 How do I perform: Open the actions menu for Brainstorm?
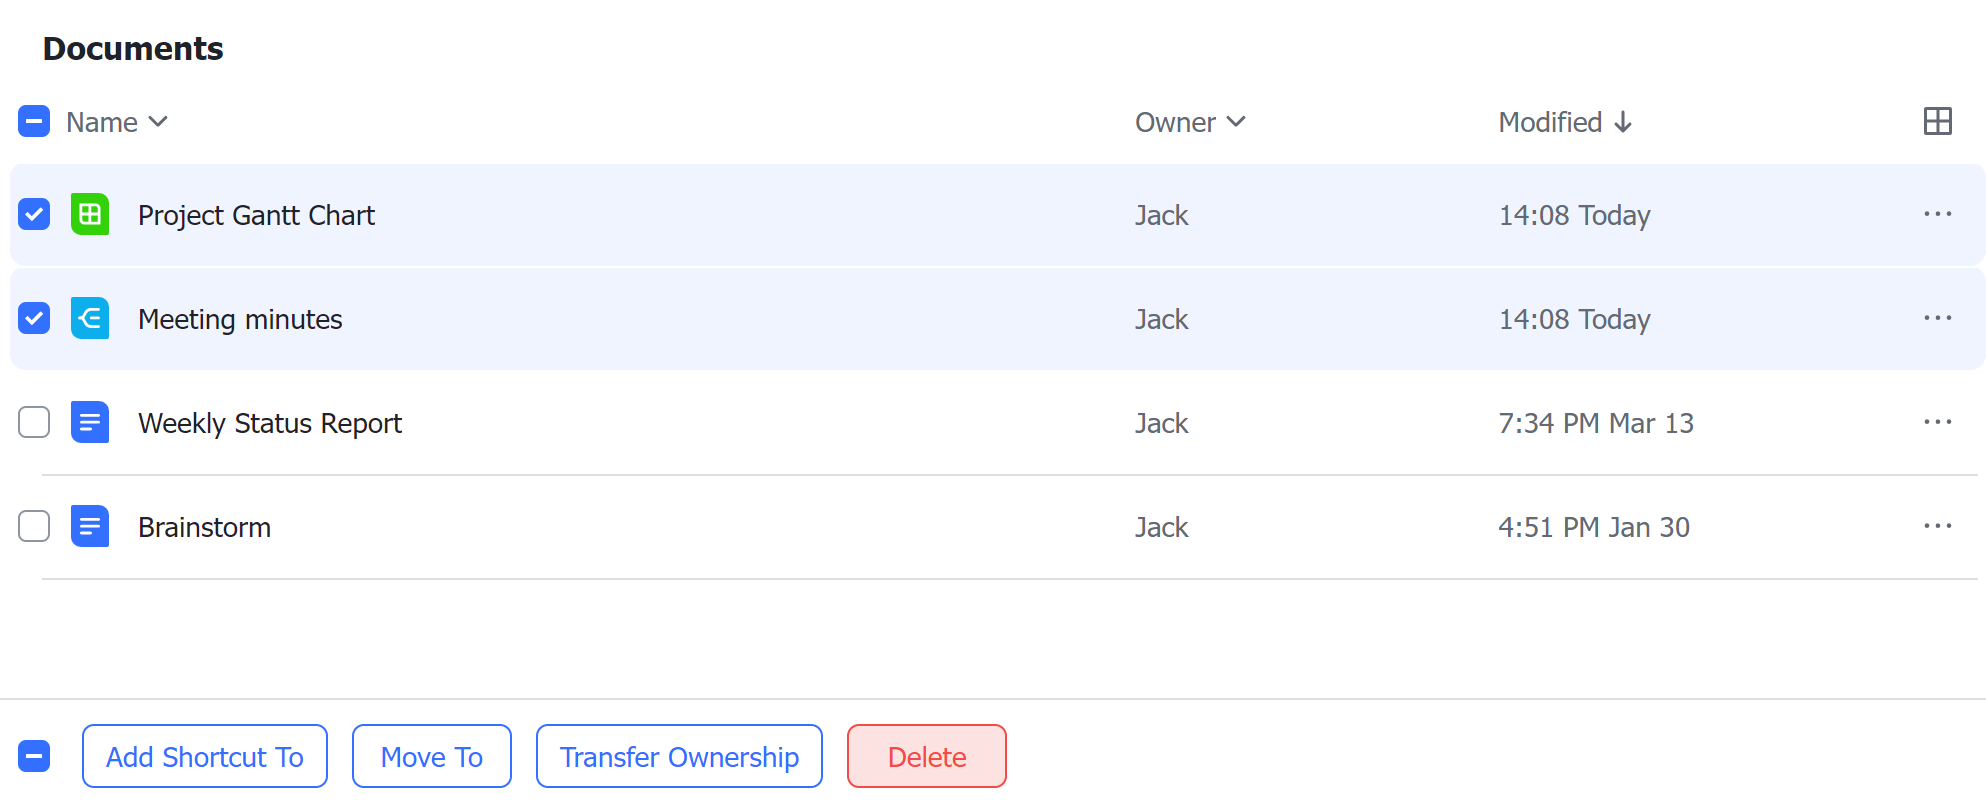tap(1938, 526)
